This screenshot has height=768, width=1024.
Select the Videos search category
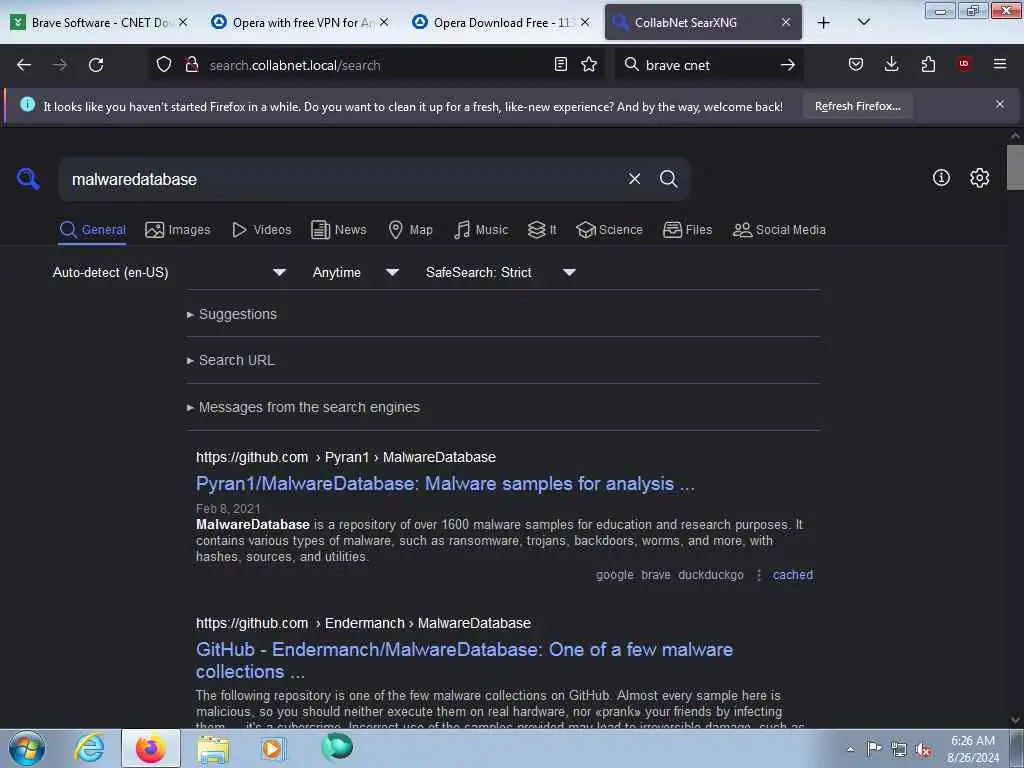262,230
